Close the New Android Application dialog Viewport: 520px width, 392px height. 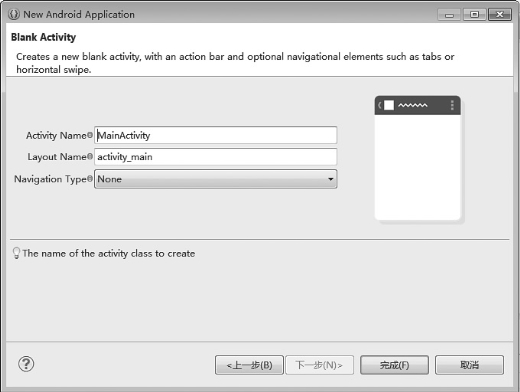500,15
